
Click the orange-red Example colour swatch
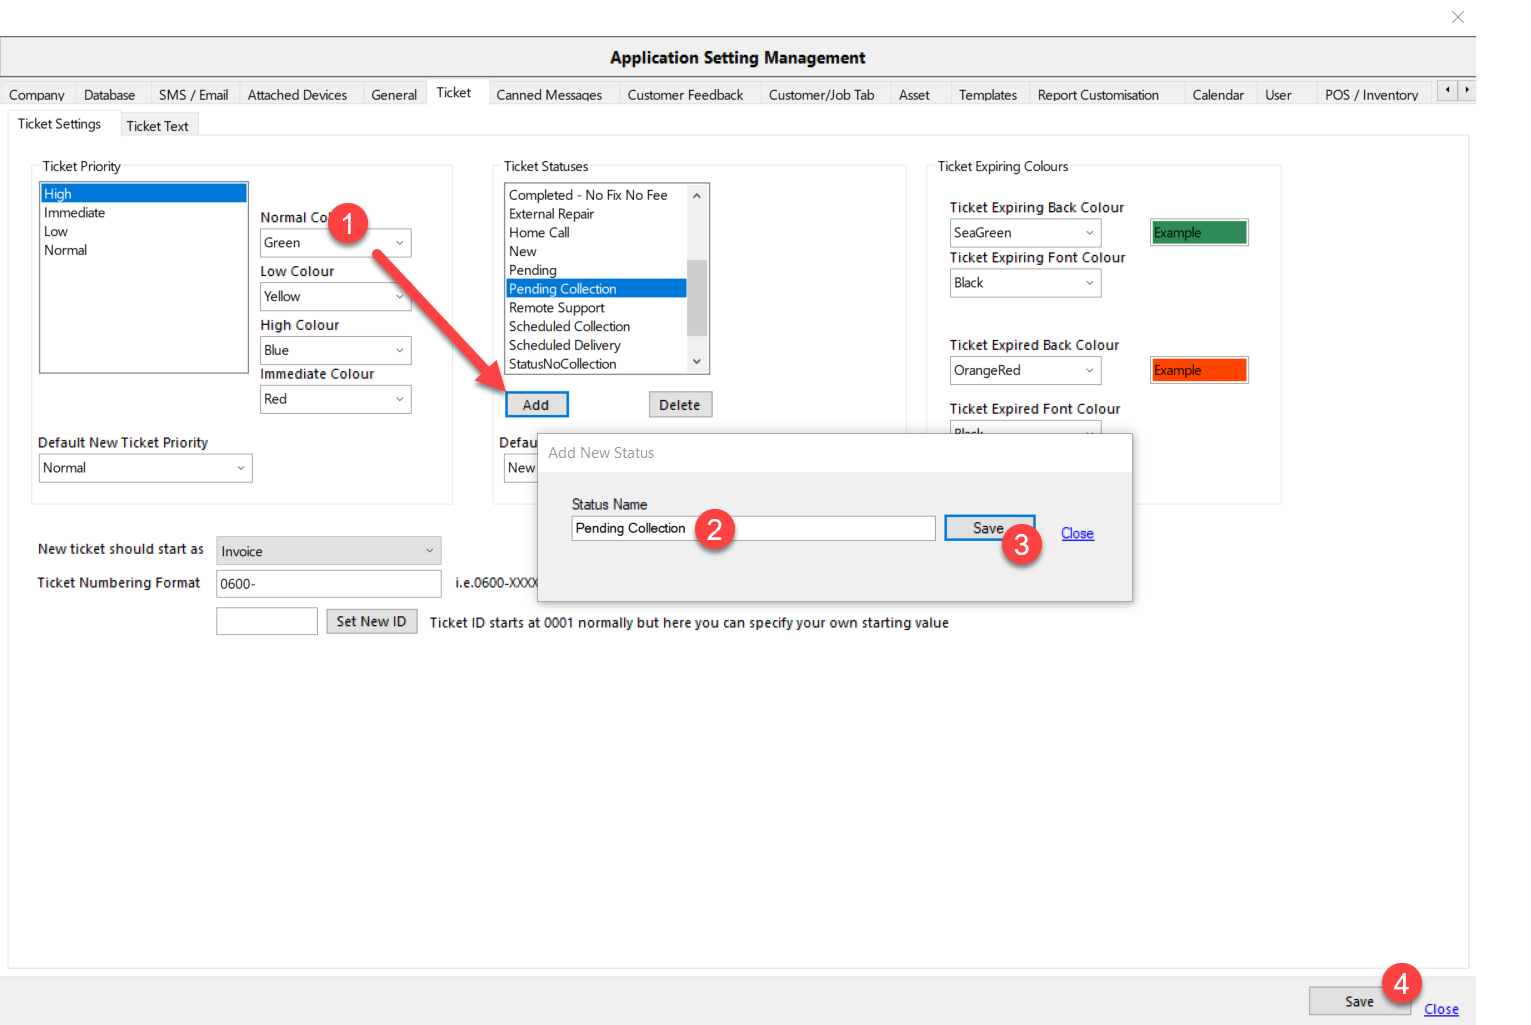pos(1199,371)
